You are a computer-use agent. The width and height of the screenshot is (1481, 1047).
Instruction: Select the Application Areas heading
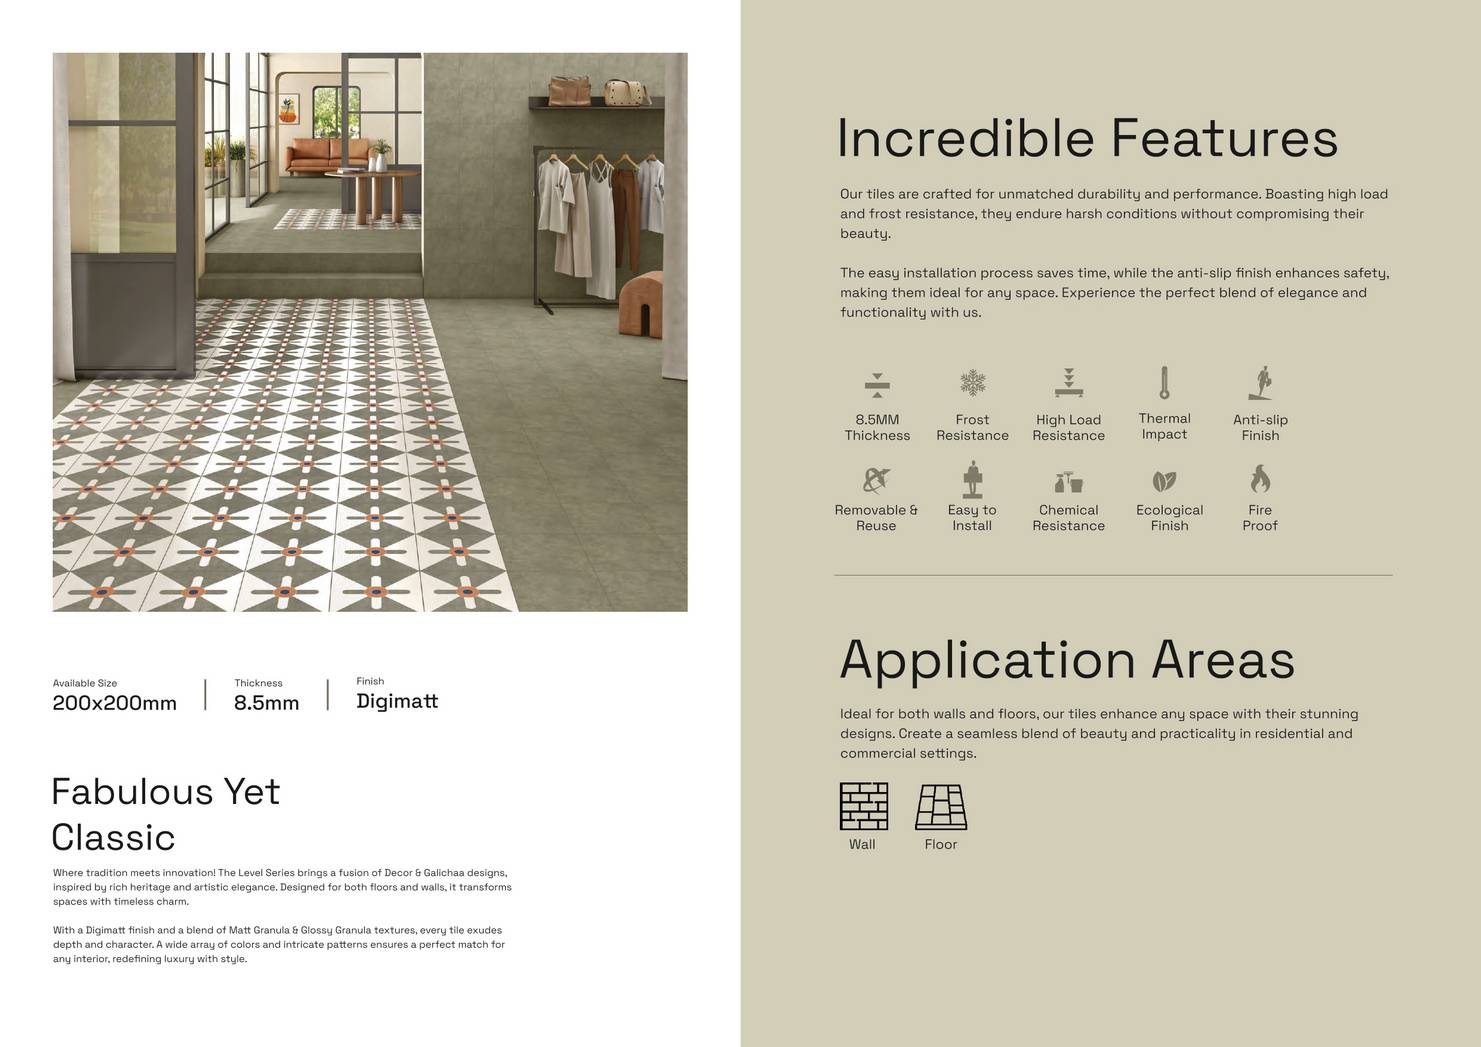click(1066, 660)
